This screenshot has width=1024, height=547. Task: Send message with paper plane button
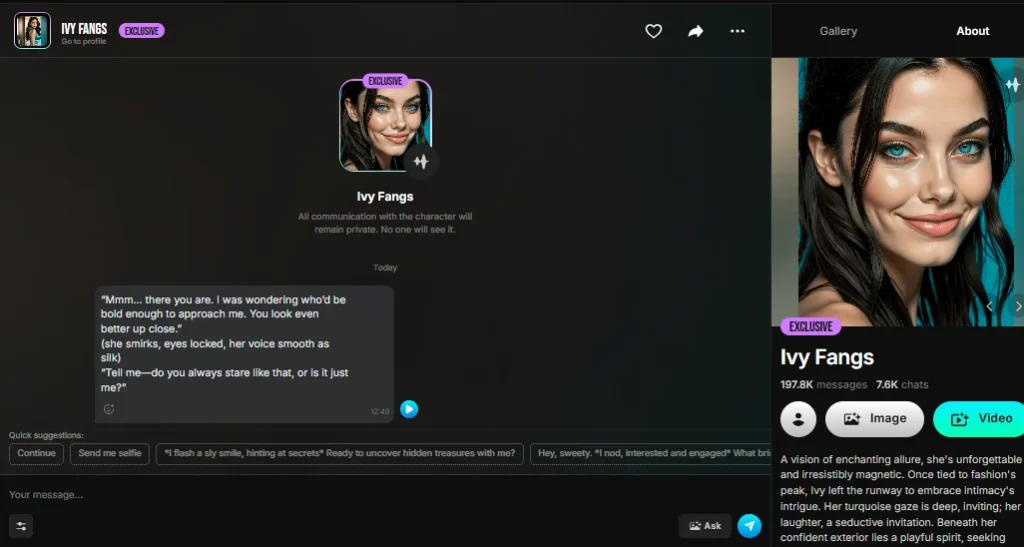pyautogui.click(x=750, y=525)
